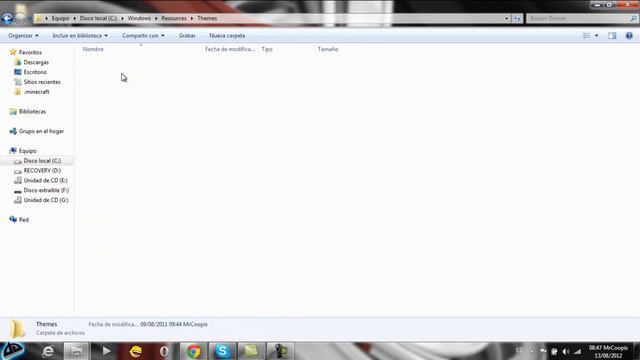The height and width of the screenshot is (360, 640).
Task: Open Escritorio in the sidebar
Action: click(x=35, y=72)
